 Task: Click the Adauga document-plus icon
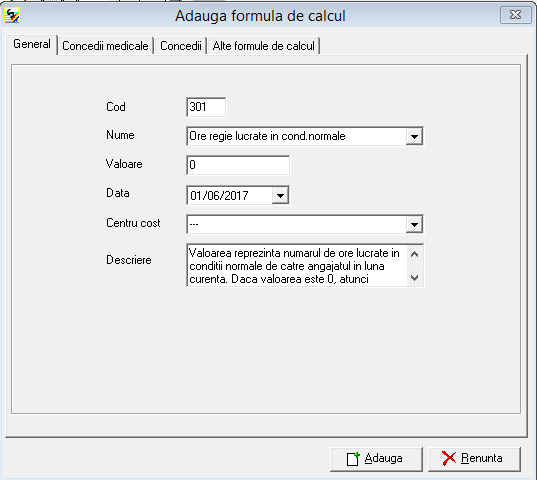pos(353,459)
